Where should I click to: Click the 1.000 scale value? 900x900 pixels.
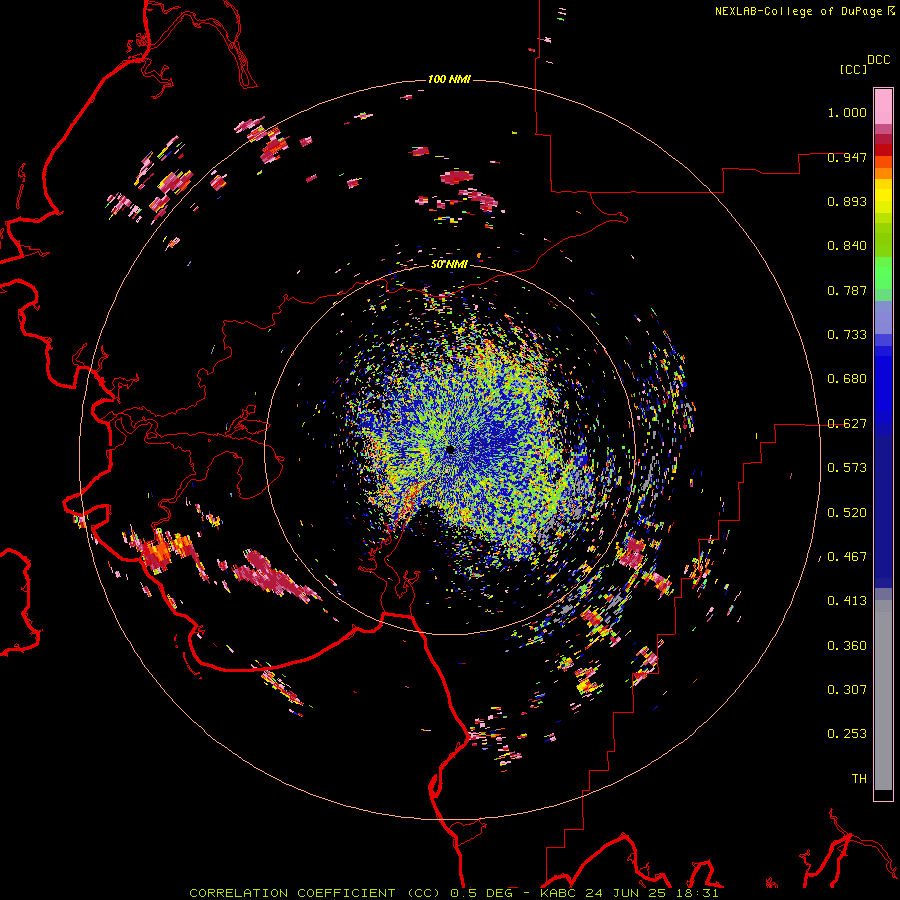[x=847, y=112]
